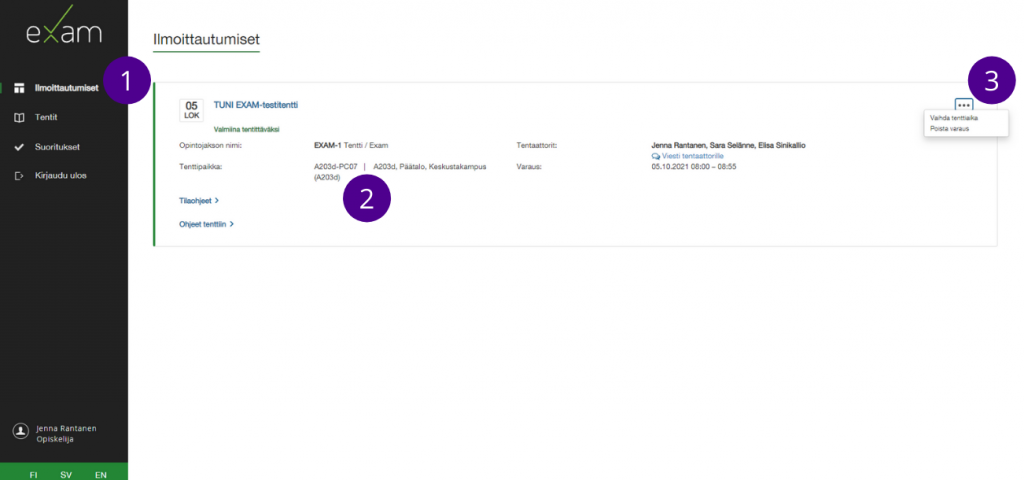Click the checkmark icon beside Suoritukset
Viewport: 1024px width, 480px height.
pyautogui.click(x=20, y=147)
